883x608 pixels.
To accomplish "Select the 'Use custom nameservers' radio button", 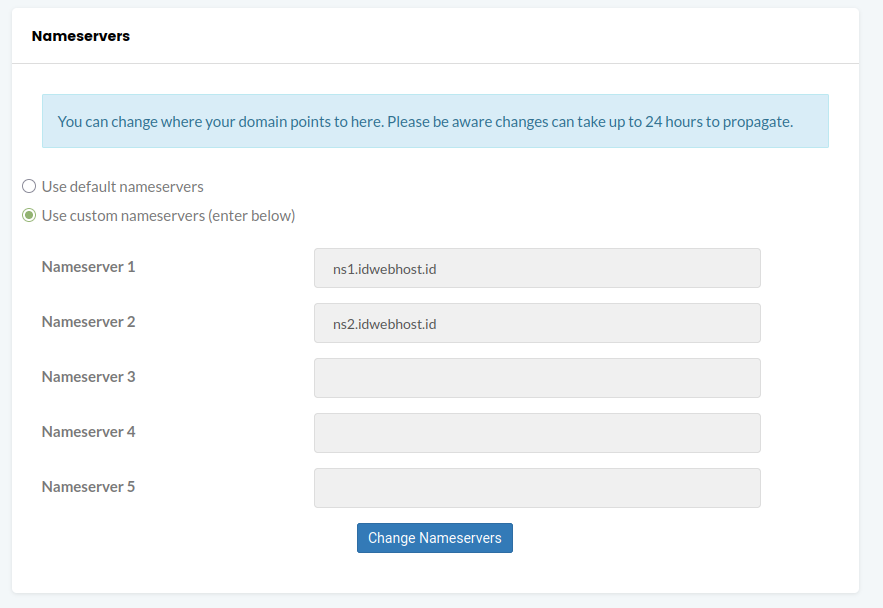I will coord(29,215).
